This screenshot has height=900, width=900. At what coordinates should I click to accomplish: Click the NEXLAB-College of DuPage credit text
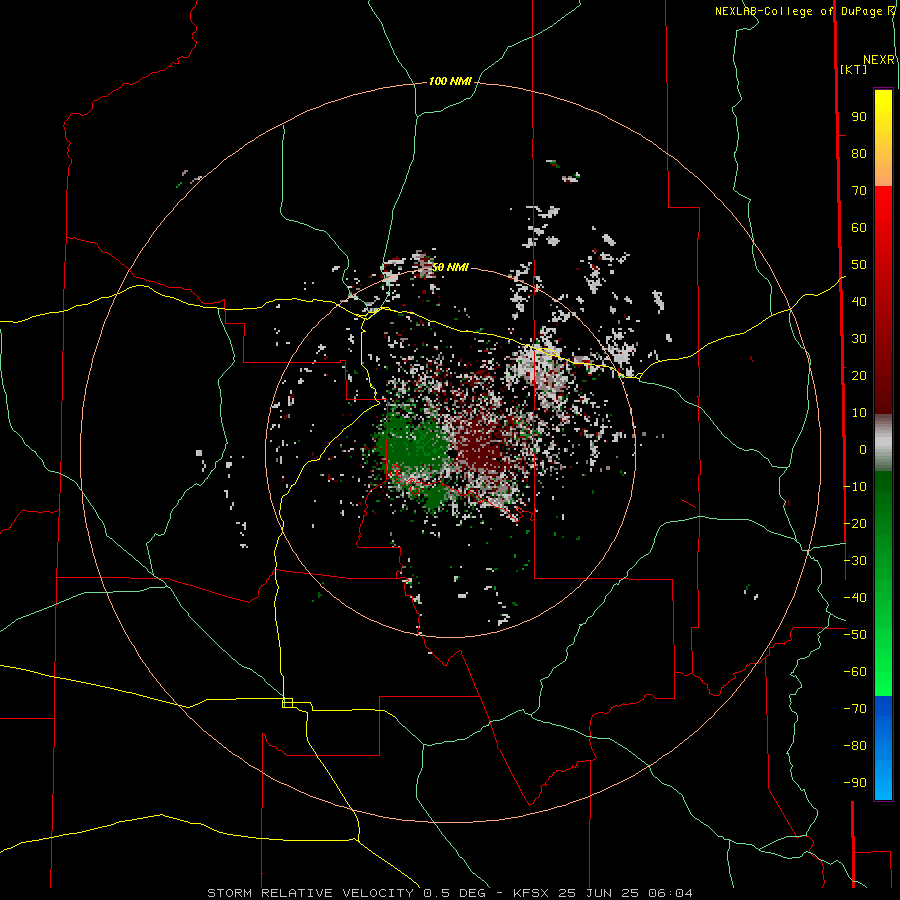(798, 11)
